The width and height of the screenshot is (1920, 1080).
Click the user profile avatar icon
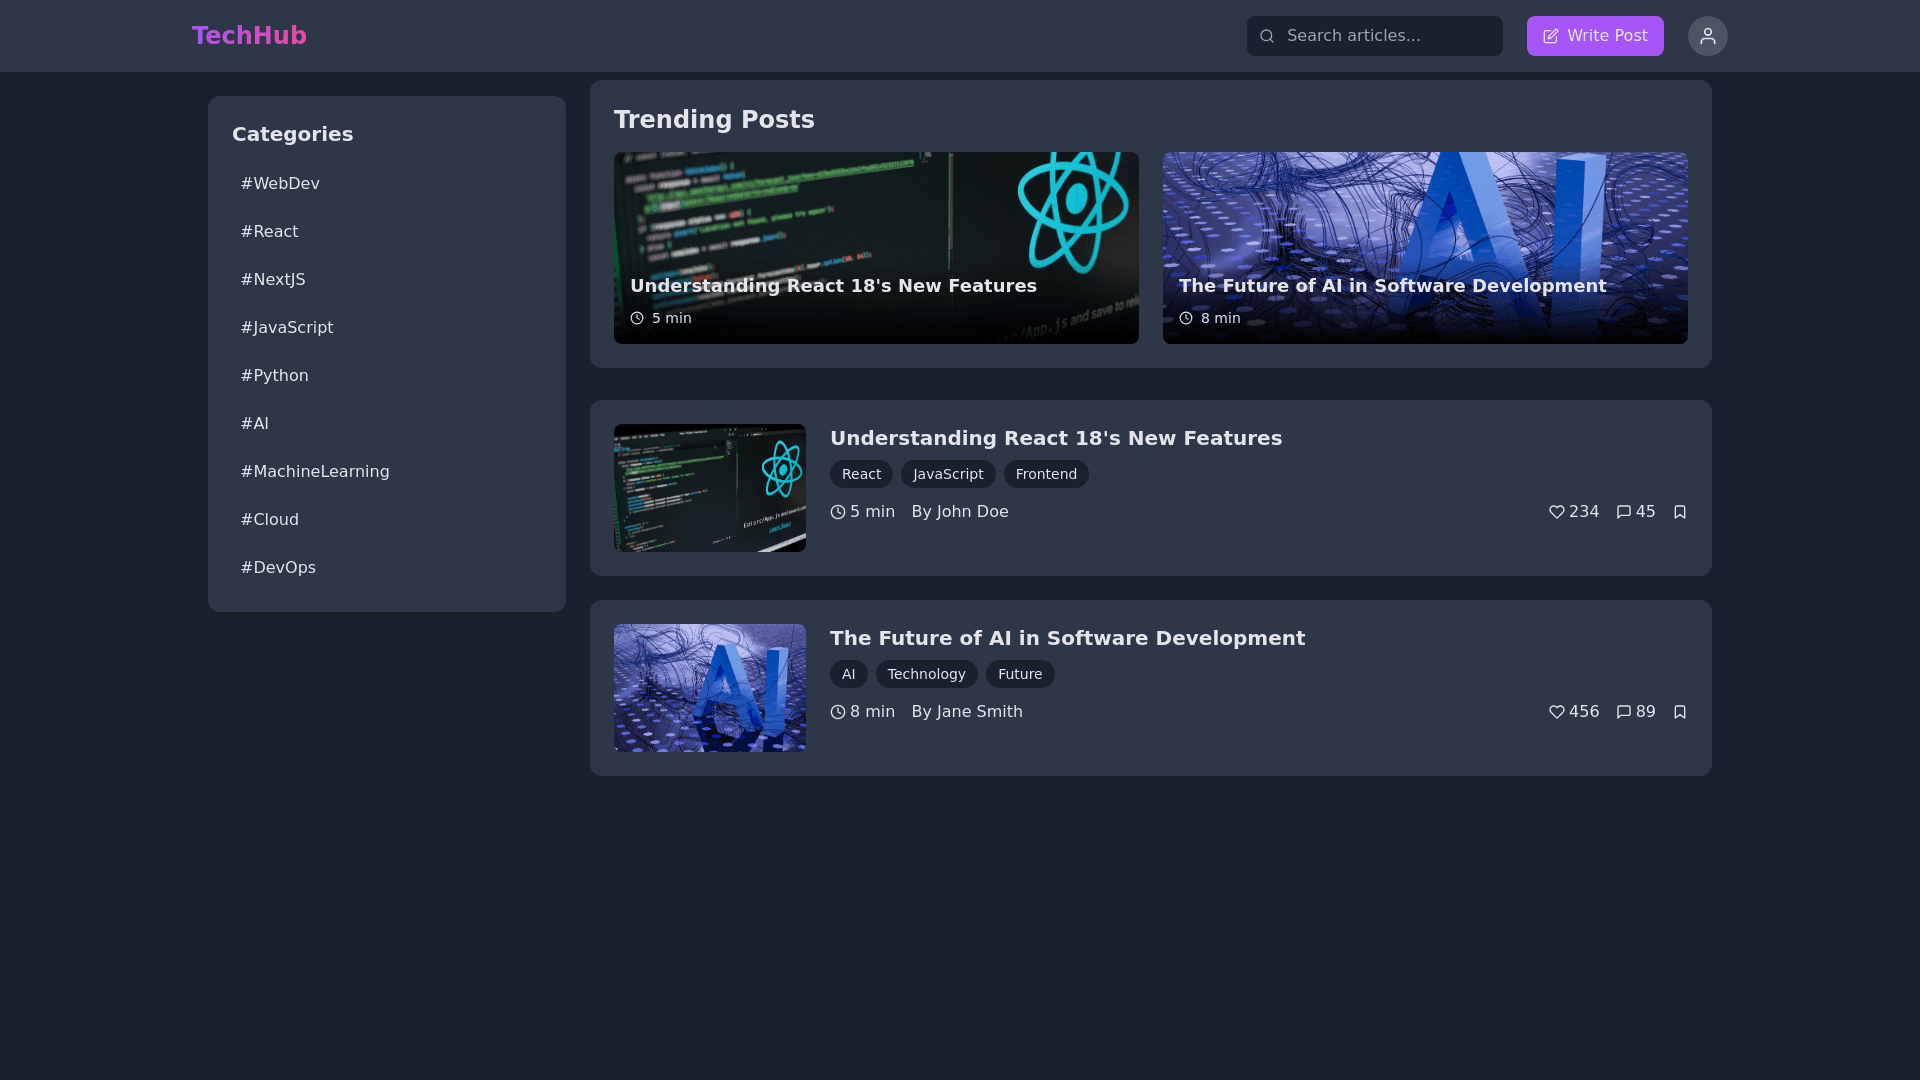pyautogui.click(x=1707, y=36)
